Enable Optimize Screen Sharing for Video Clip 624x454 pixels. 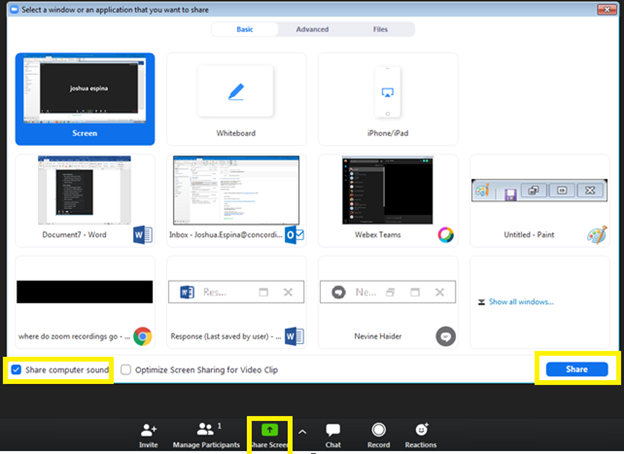click(x=126, y=369)
